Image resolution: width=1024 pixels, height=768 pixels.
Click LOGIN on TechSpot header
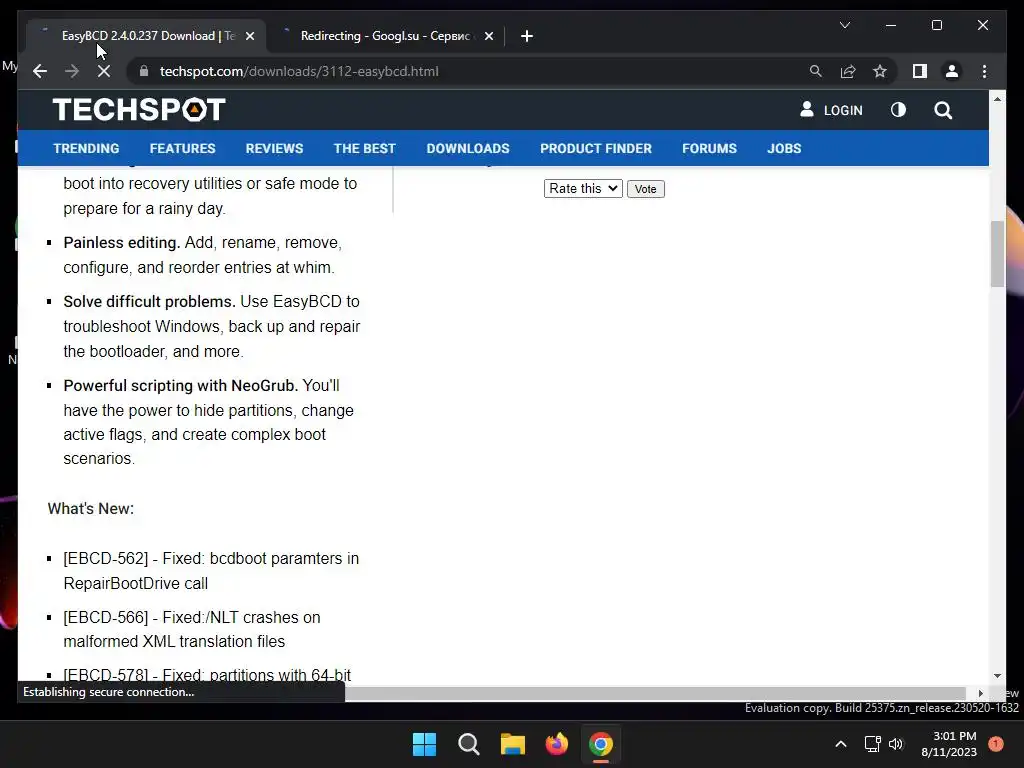(x=831, y=110)
